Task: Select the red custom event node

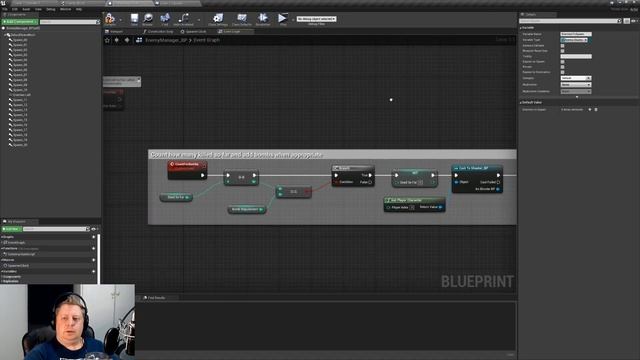Action: pyautogui.click(x=187, y=169)
